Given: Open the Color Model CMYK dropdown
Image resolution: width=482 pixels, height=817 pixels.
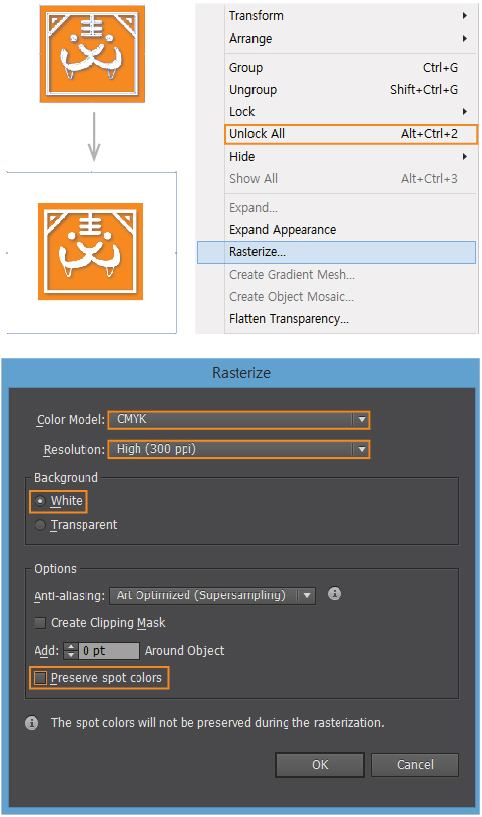Looking at the screenshot, I should tap(239, 419).
